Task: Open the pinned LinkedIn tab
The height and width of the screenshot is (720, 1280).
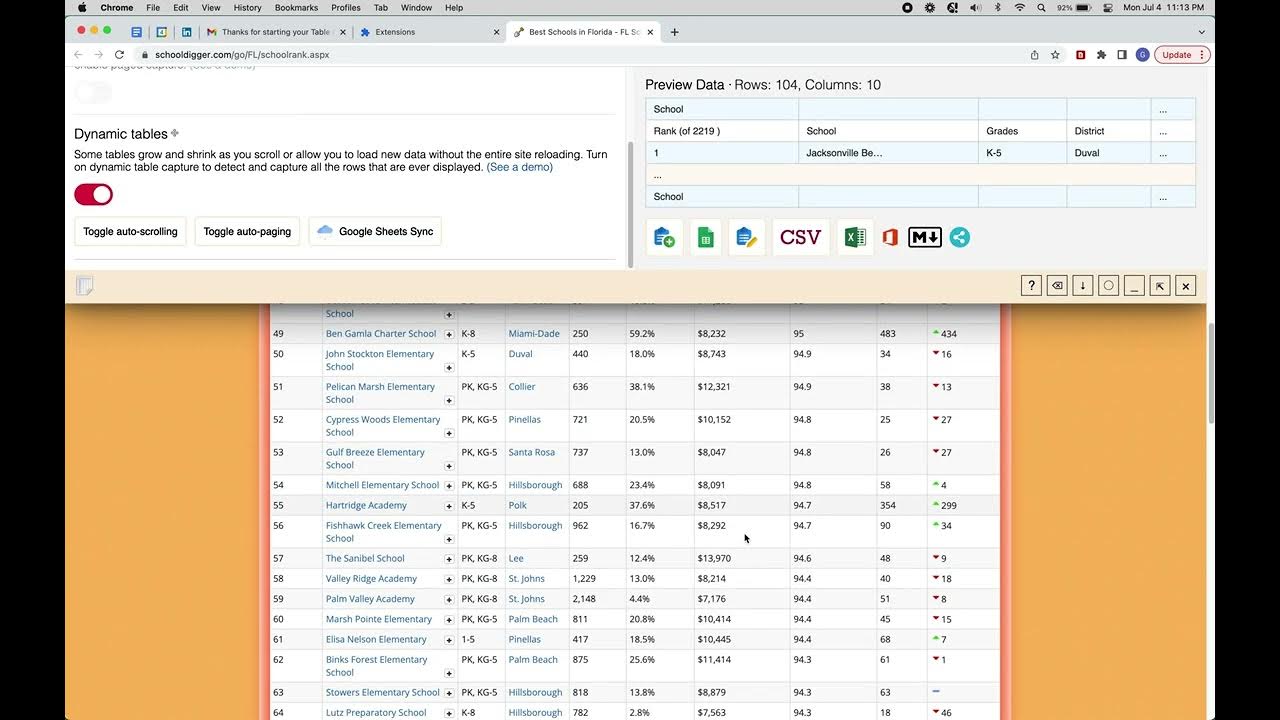Action: pyautogui.click(x=186, y=32)
